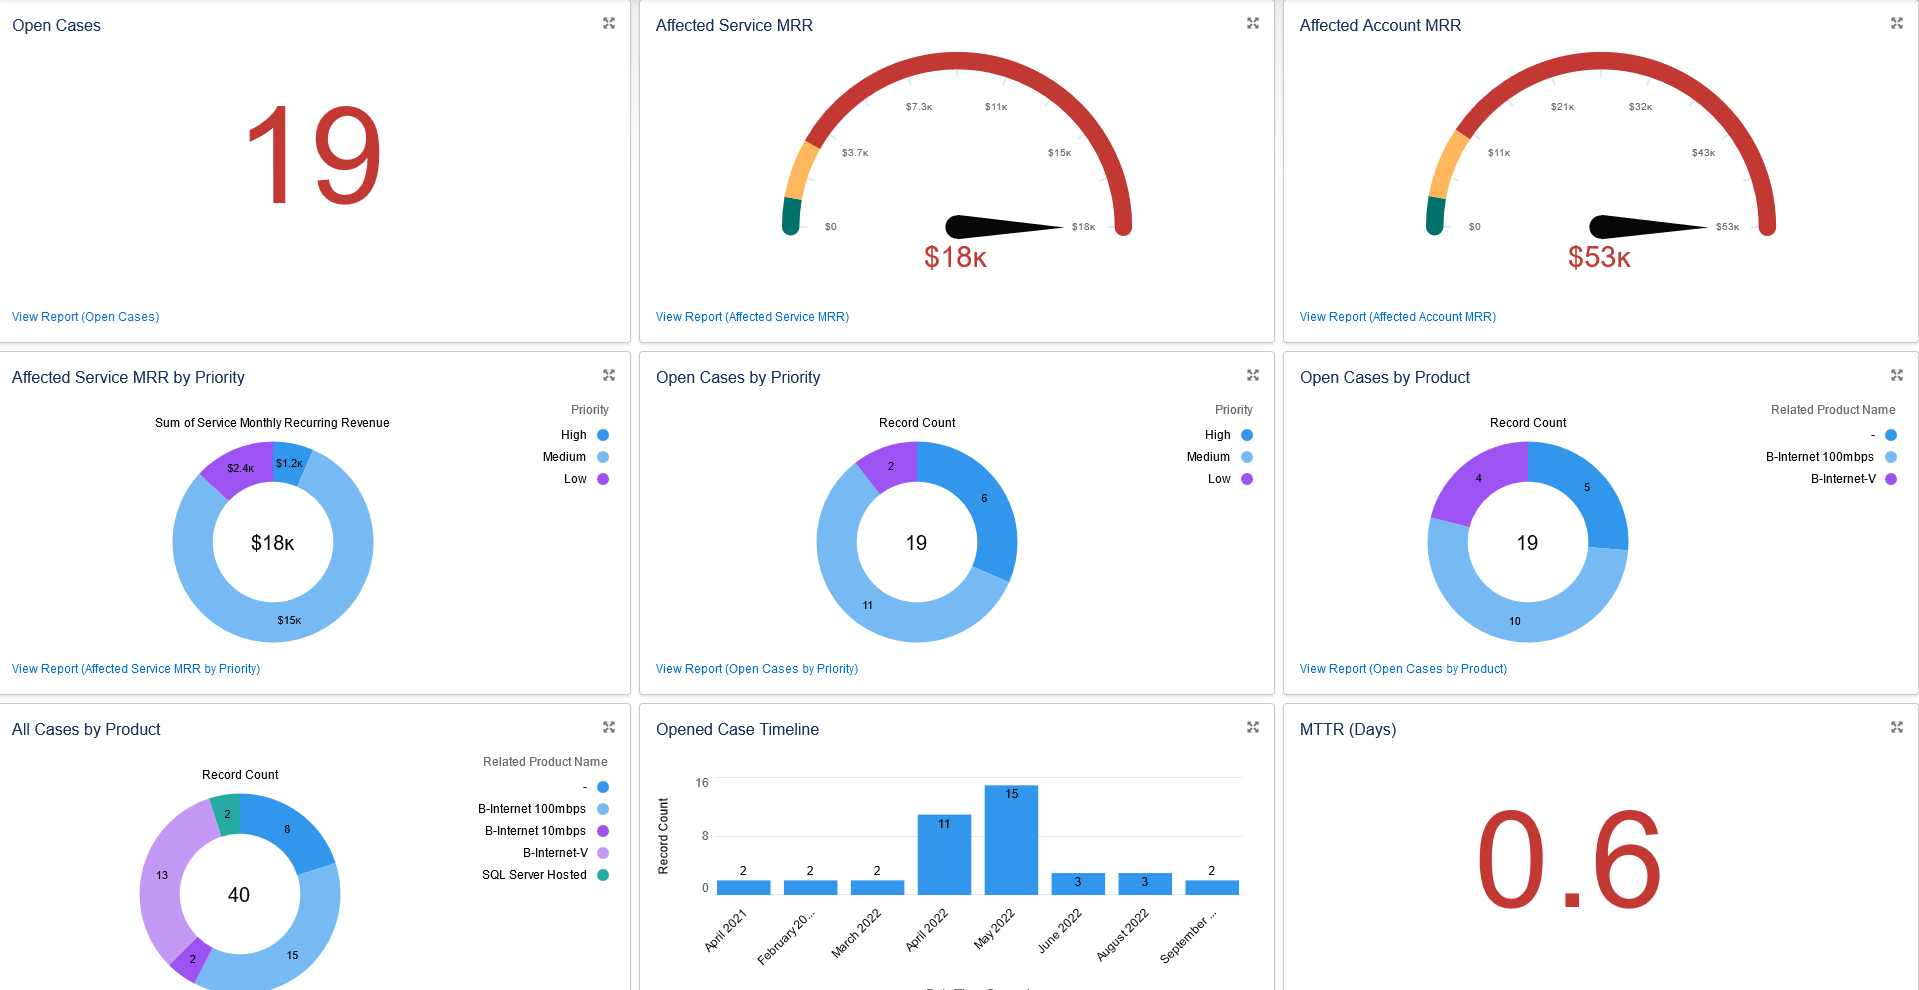This screenshot has height=990, width=1919.
Task: Click the All Cases donut total 40
Action: pos(239,895)
